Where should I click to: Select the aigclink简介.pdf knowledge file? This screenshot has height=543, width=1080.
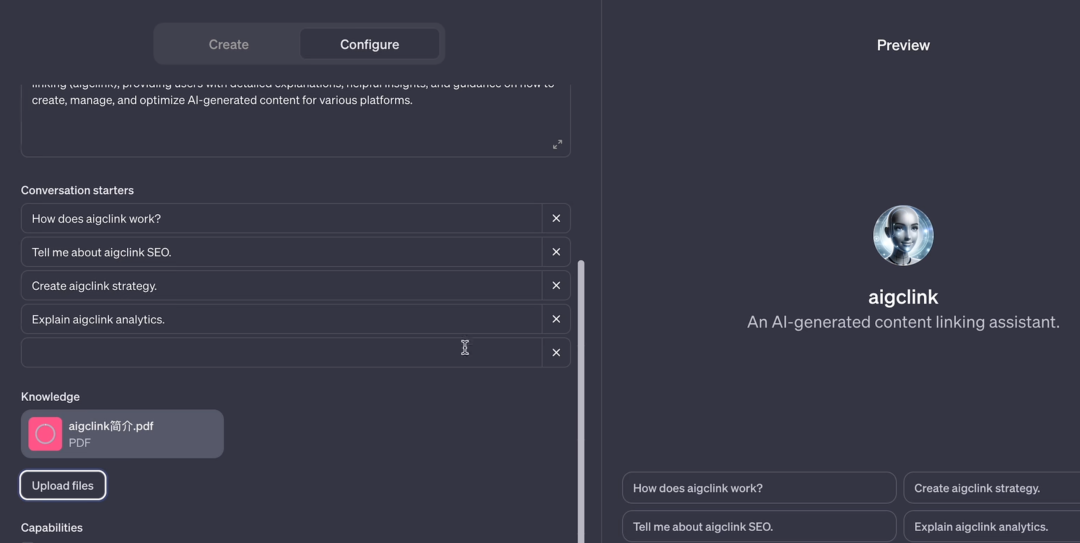[122, 434]
